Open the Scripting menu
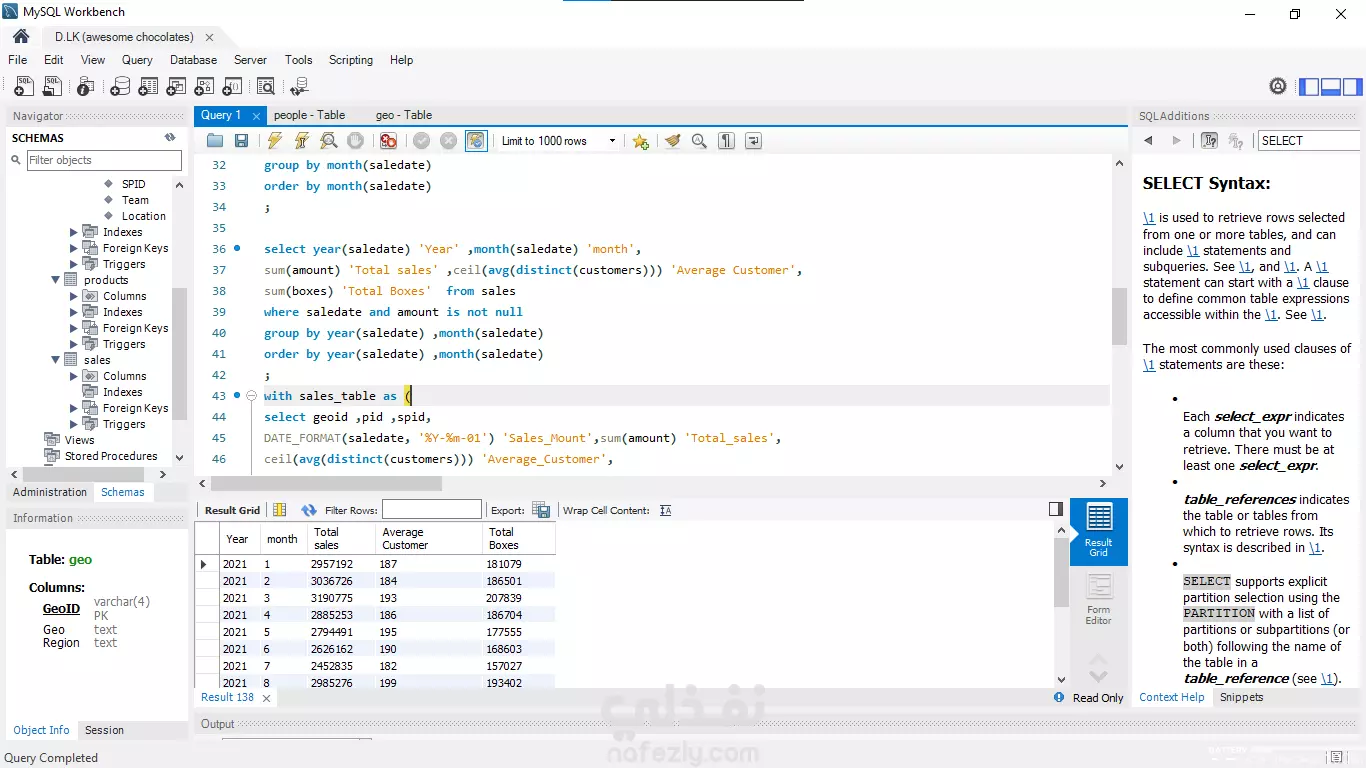The height and width of the screenshot is (768, 1366). (351, 60)
